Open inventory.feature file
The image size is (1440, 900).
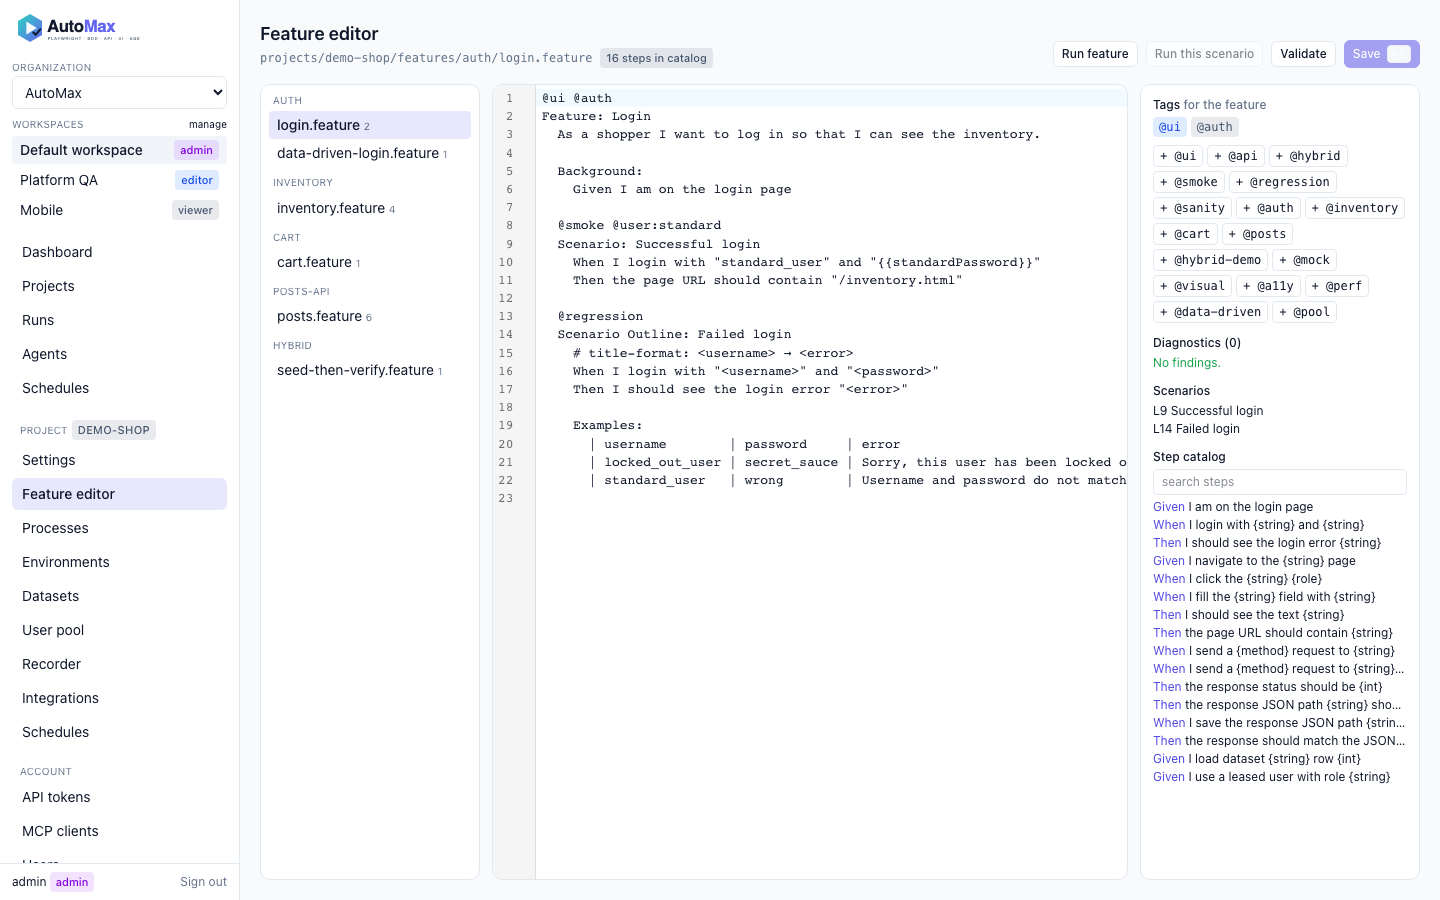(x=370, y=208)
